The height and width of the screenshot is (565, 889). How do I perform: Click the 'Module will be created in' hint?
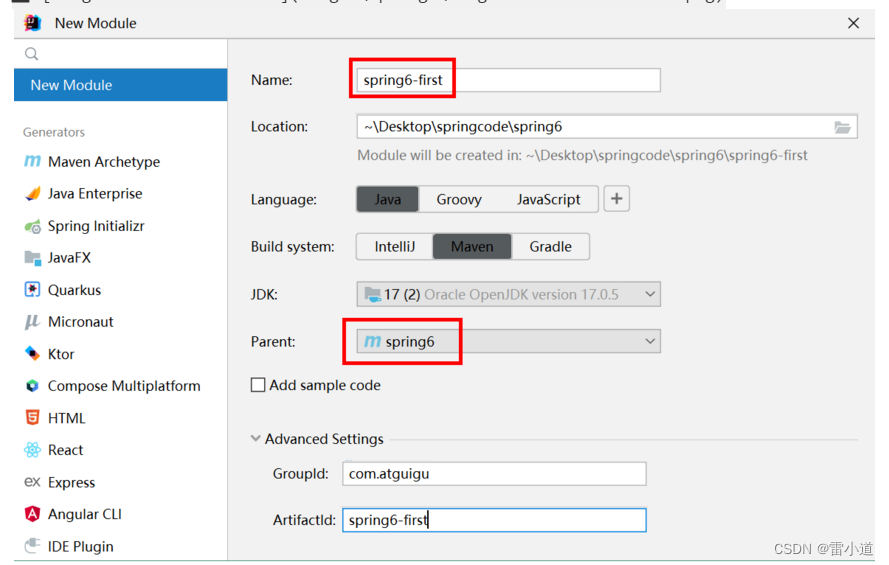coord(582,155)
